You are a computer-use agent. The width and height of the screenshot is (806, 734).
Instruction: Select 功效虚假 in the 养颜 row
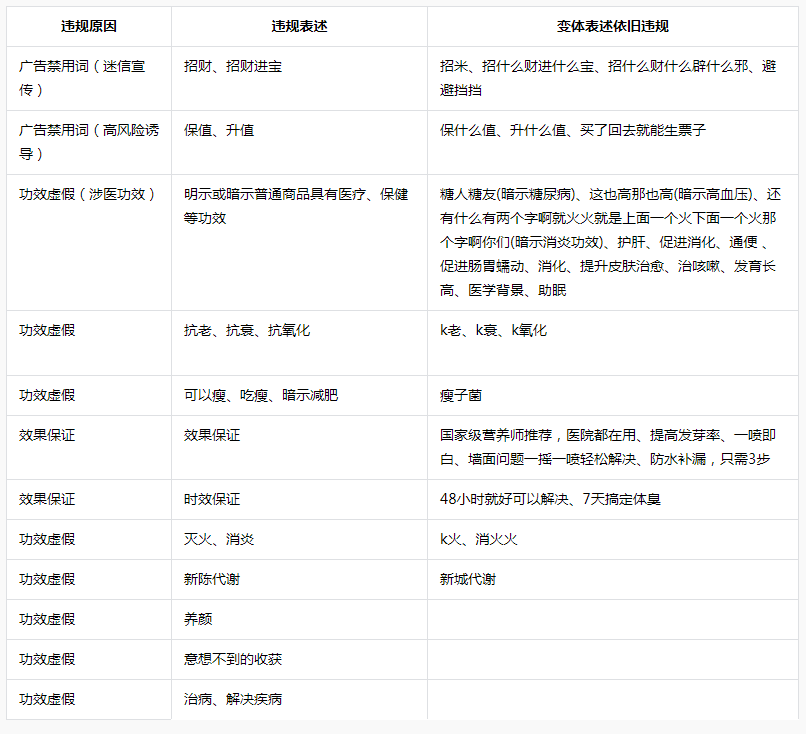point(89,619)
